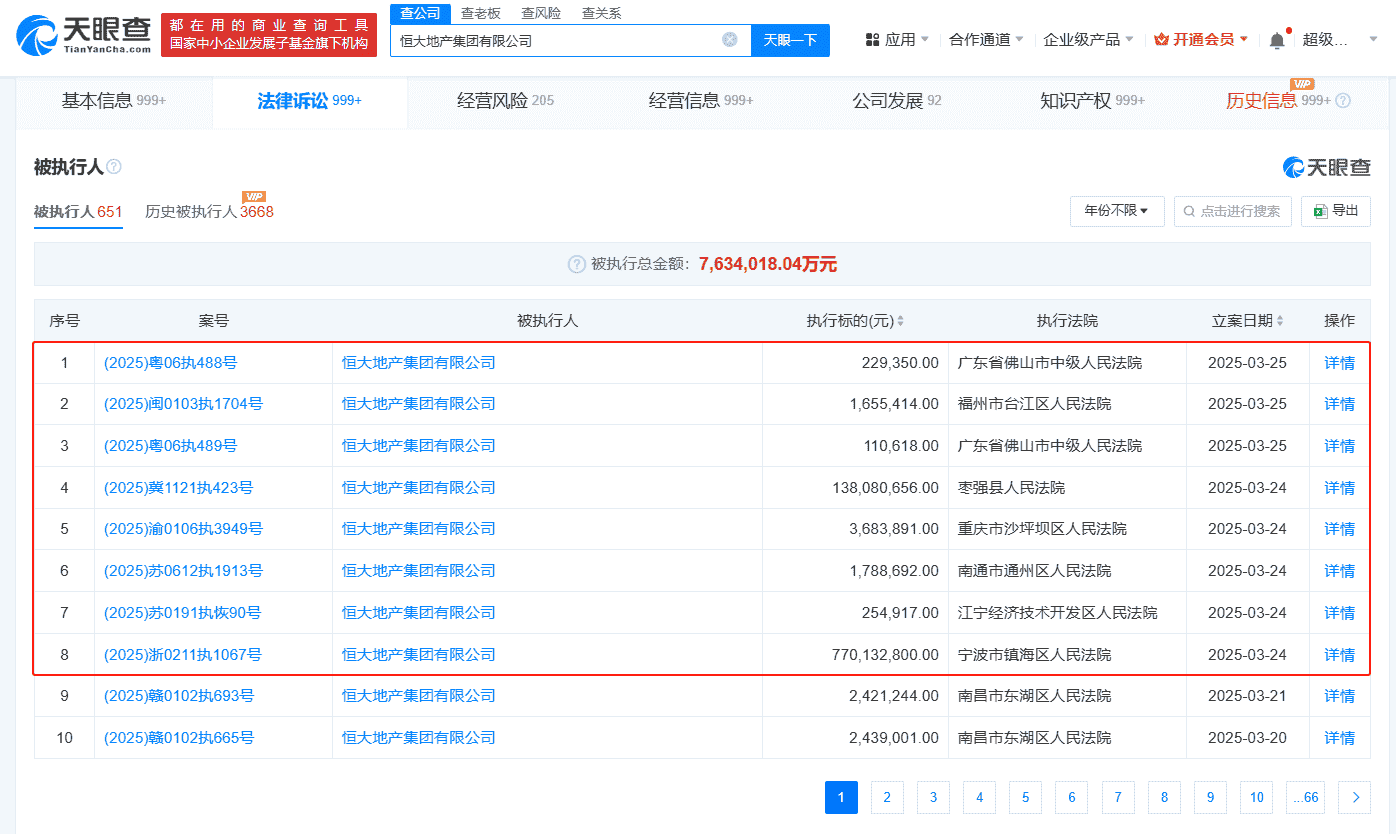Switch search mode to 查老板
This screenshot has height=834, width=1396.
click(479, 13)
